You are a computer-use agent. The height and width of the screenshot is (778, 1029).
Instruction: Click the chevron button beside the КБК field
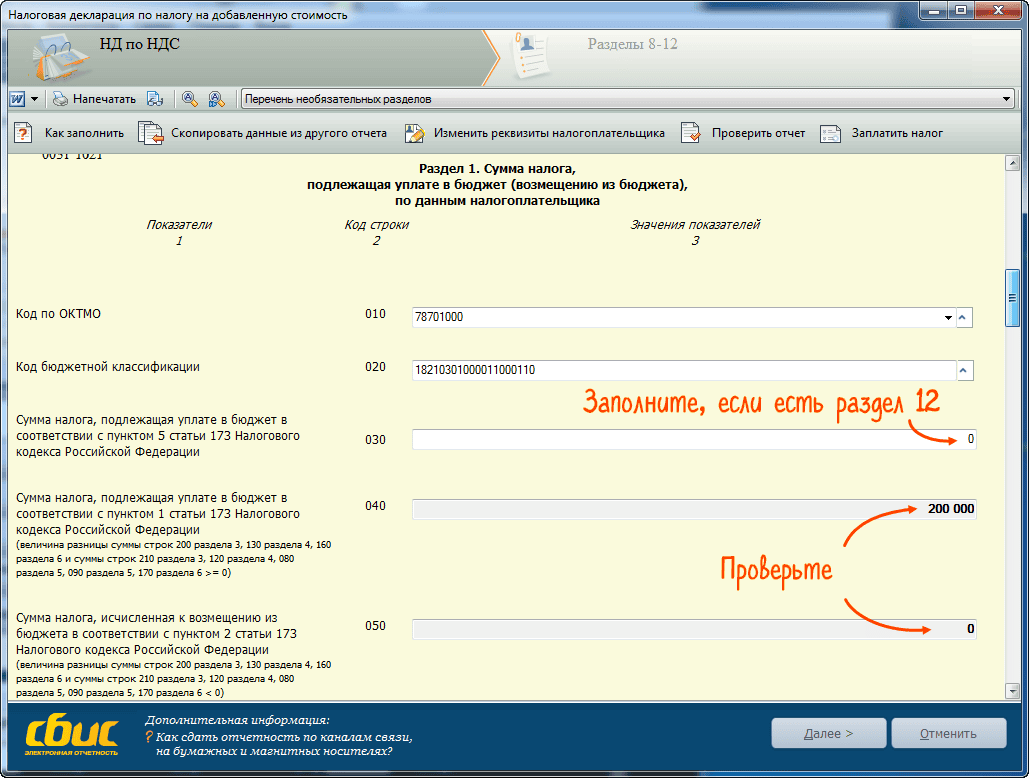(964, 371)
